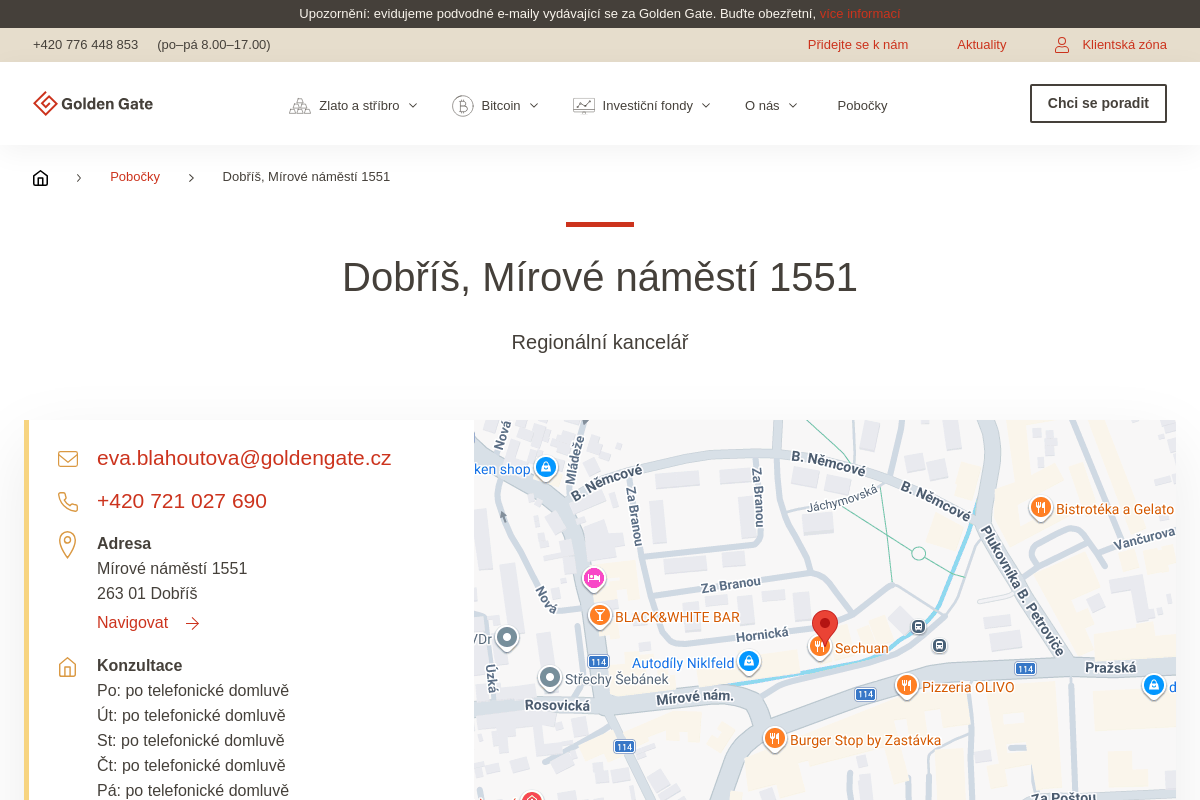Click the Golden Gate logo

click(x=93, y=104)
